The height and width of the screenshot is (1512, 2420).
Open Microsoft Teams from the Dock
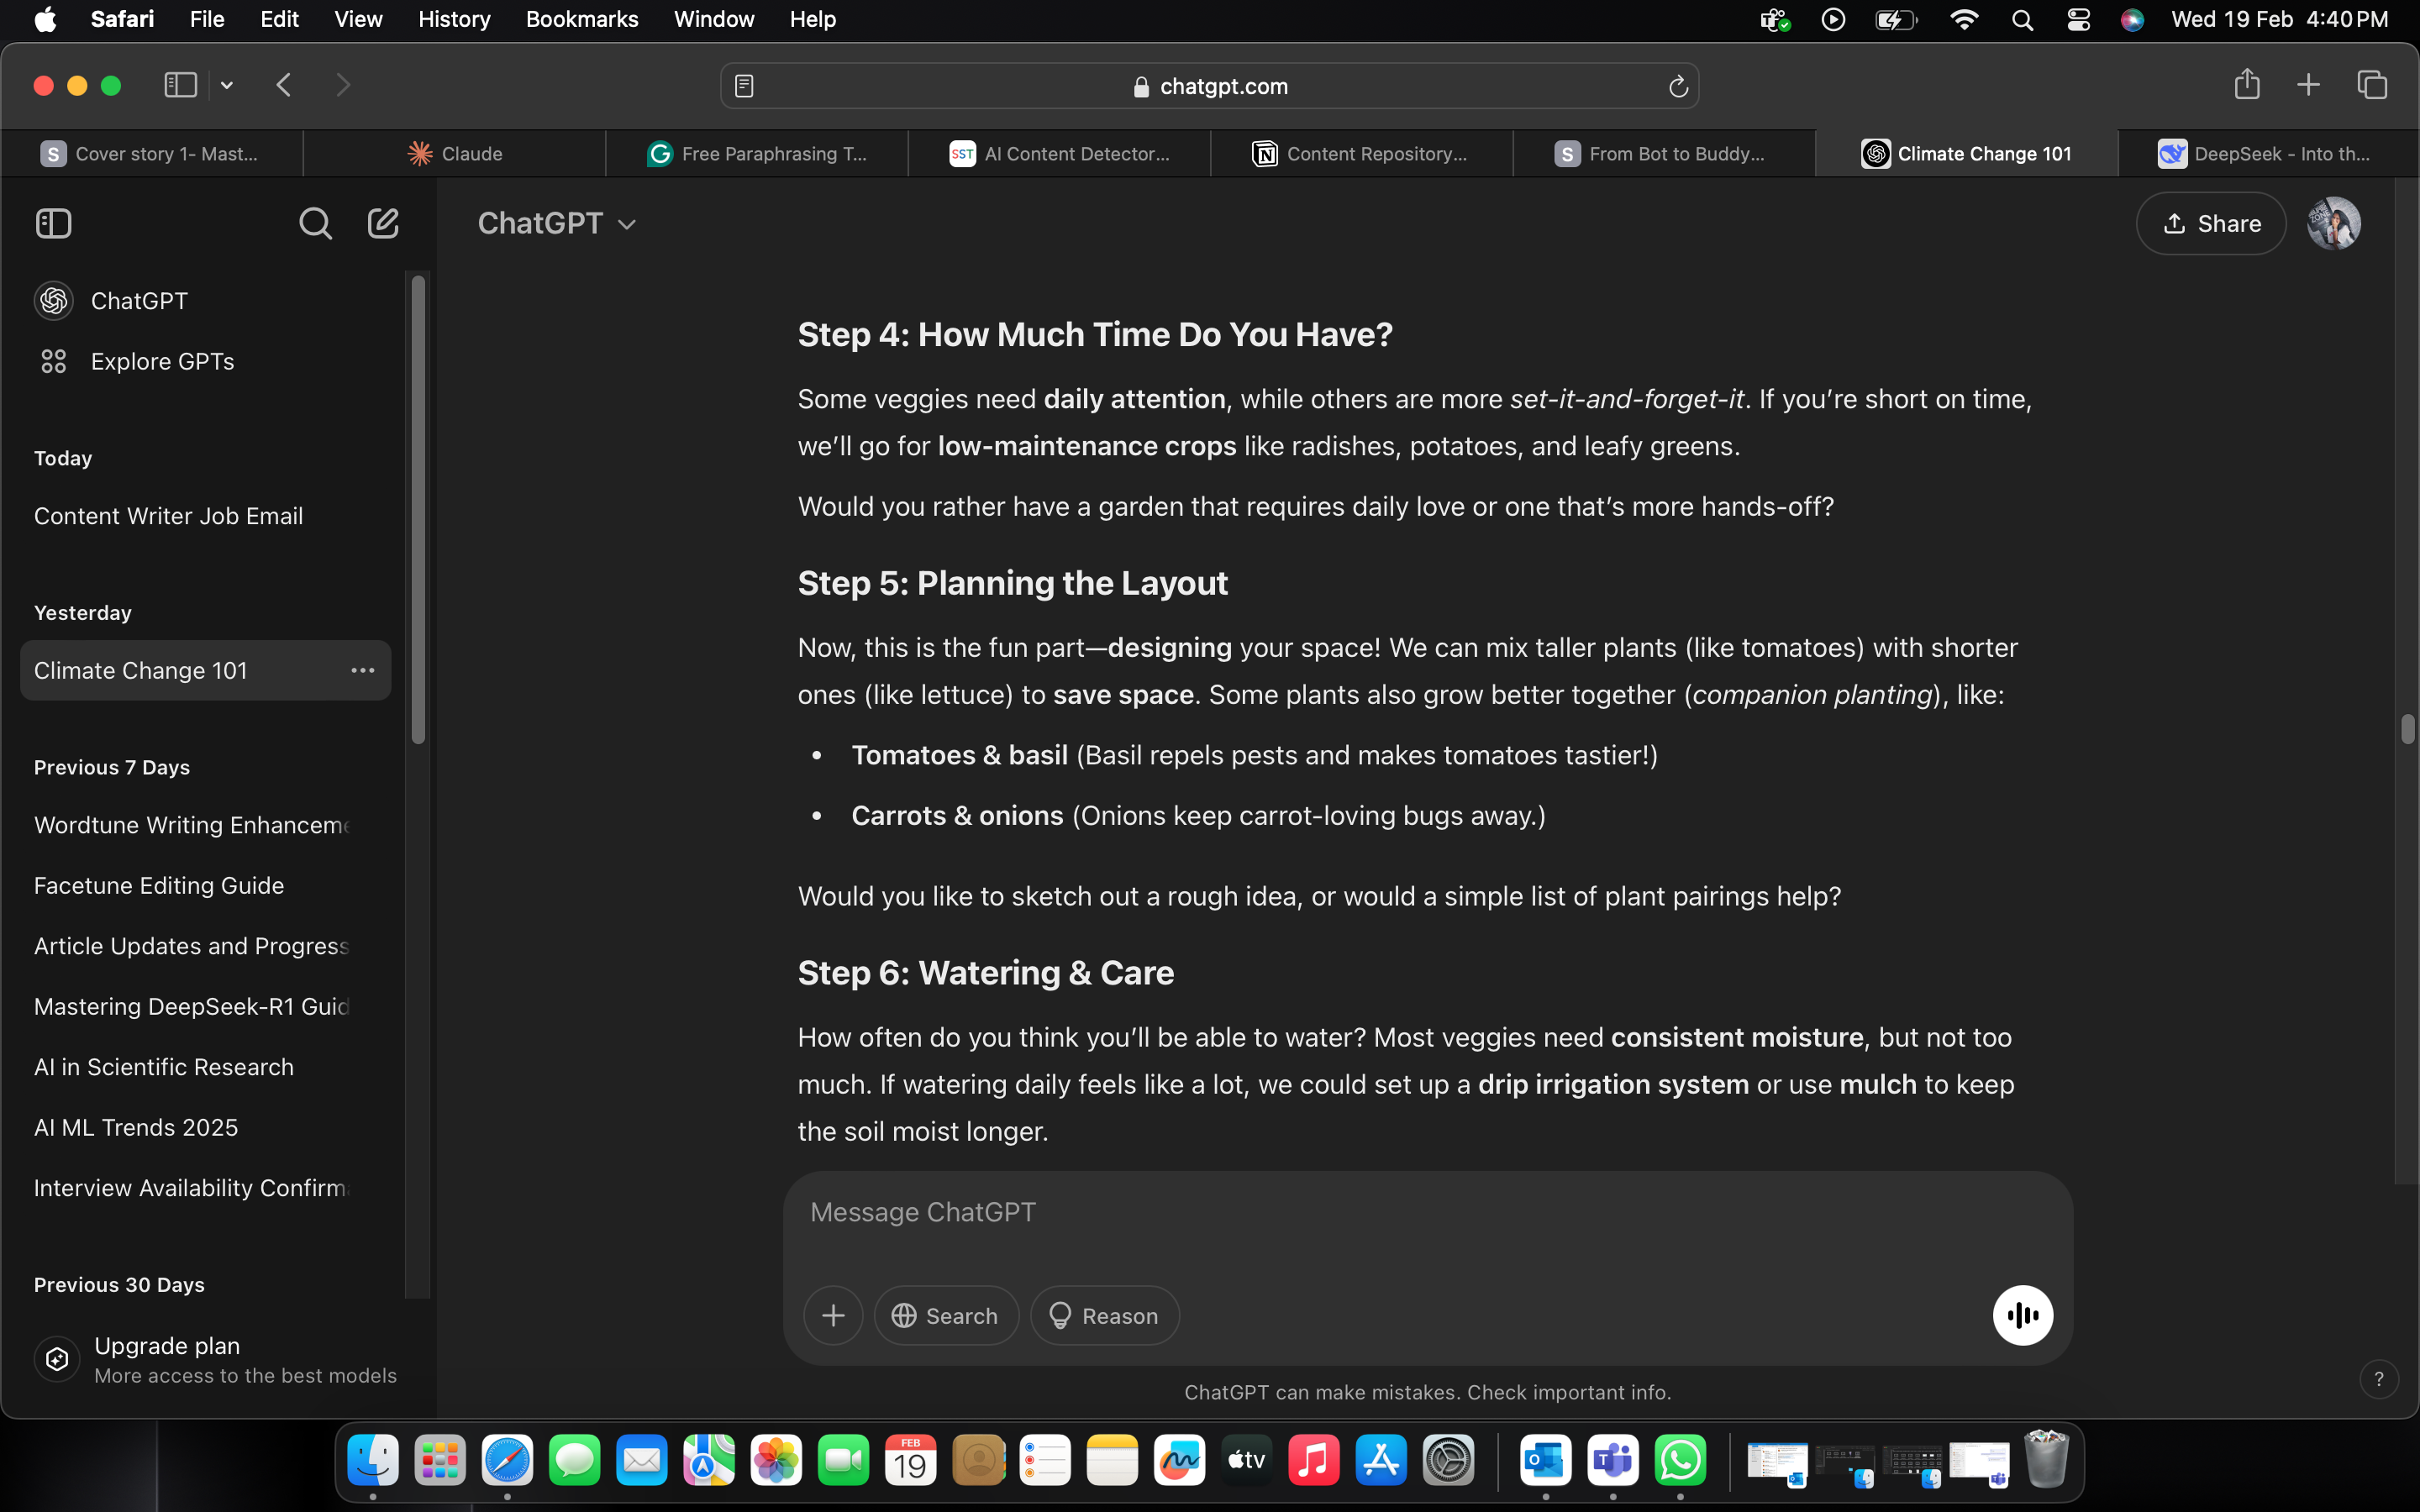point(1612,1460)
